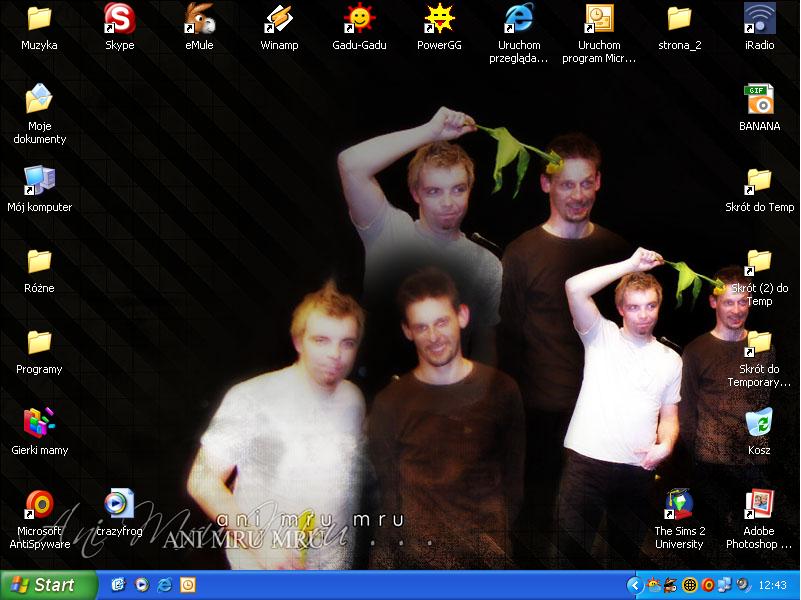
Task: Select the PowerGG desktop icon
Action: click(x=439, y=27)
